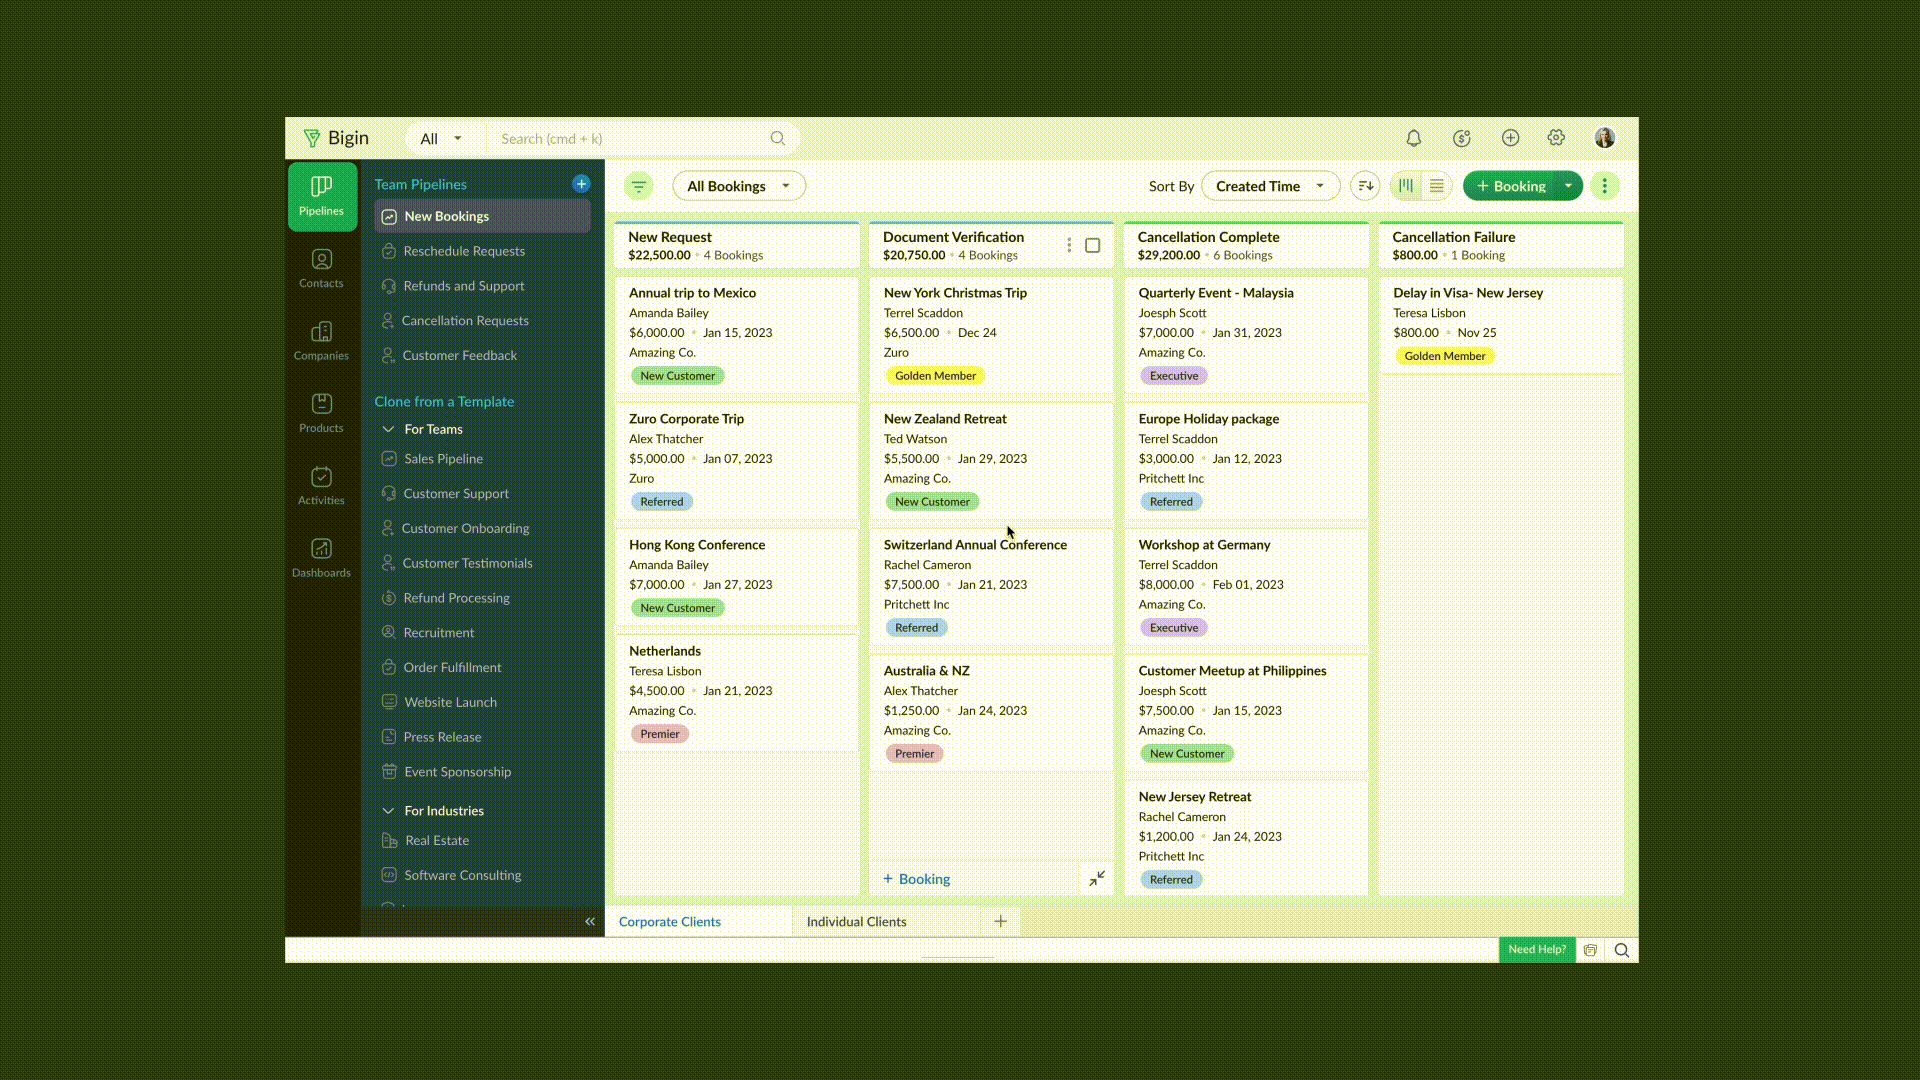Viewport: 1920px width, 1080px height.
Task: Open the settings gear icon
Action: point(1556,138)
